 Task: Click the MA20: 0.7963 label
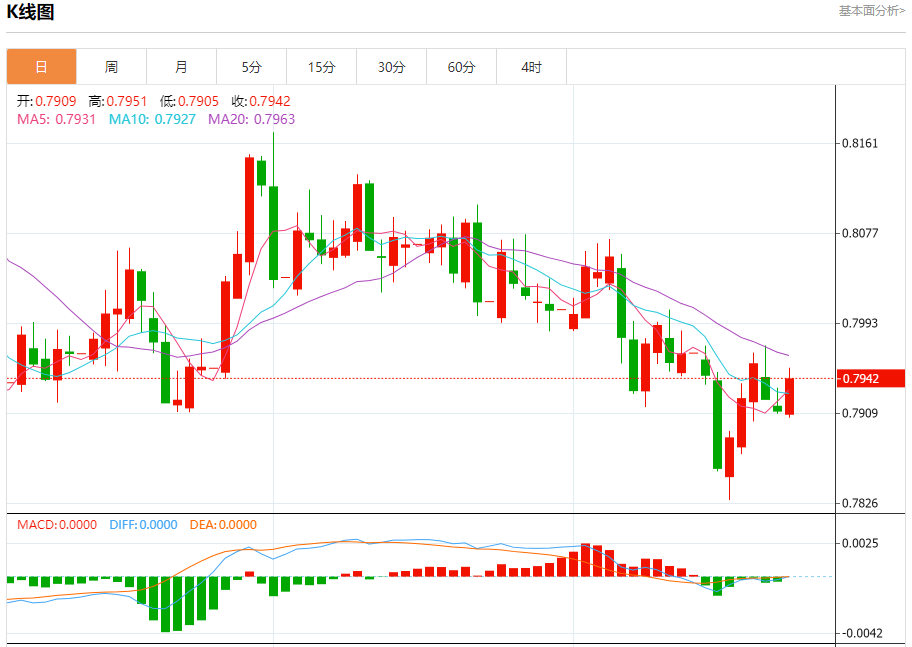coord(252,119)
